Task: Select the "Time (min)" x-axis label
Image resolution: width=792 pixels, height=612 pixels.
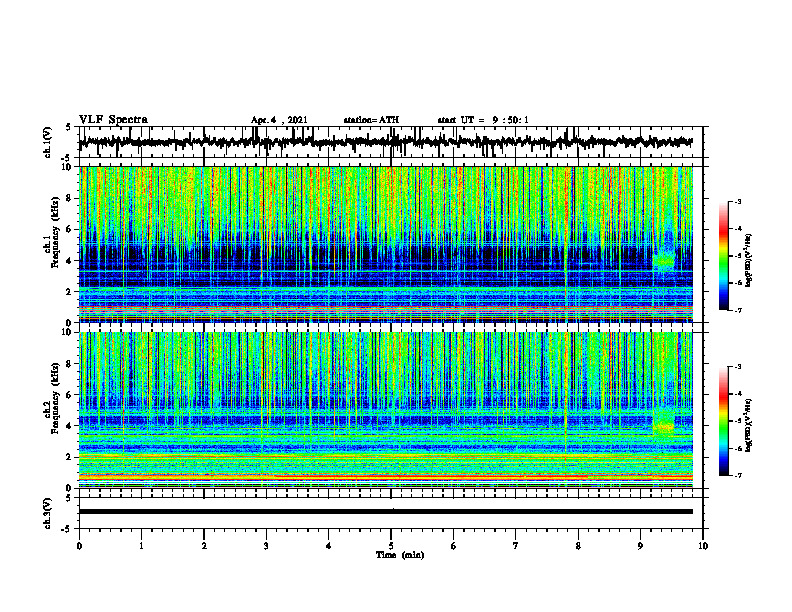Action: (400, 555)
